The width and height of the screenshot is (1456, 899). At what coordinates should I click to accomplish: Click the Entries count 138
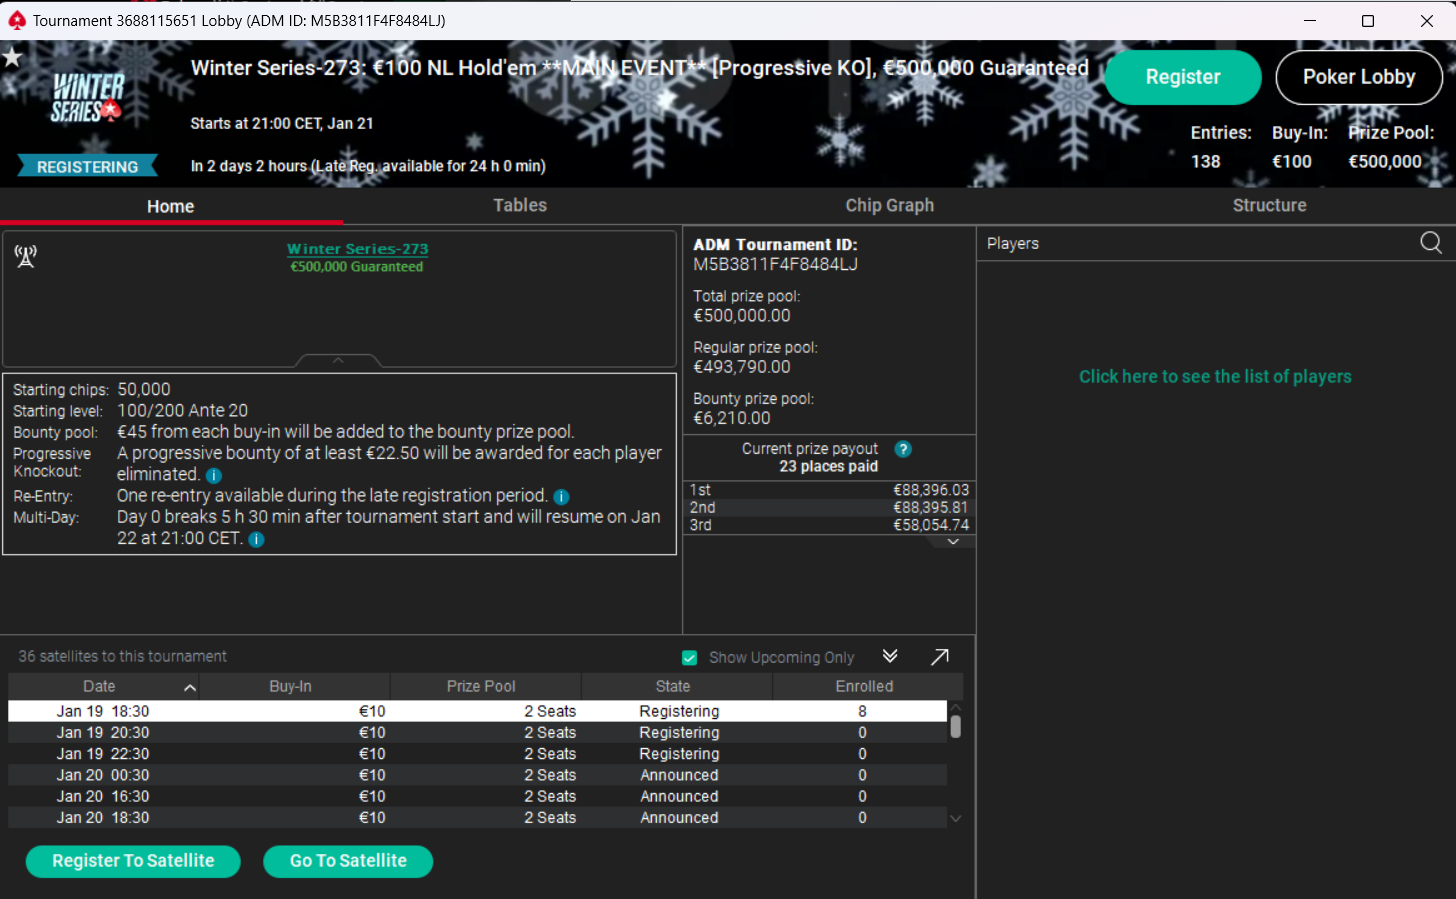1206,162
